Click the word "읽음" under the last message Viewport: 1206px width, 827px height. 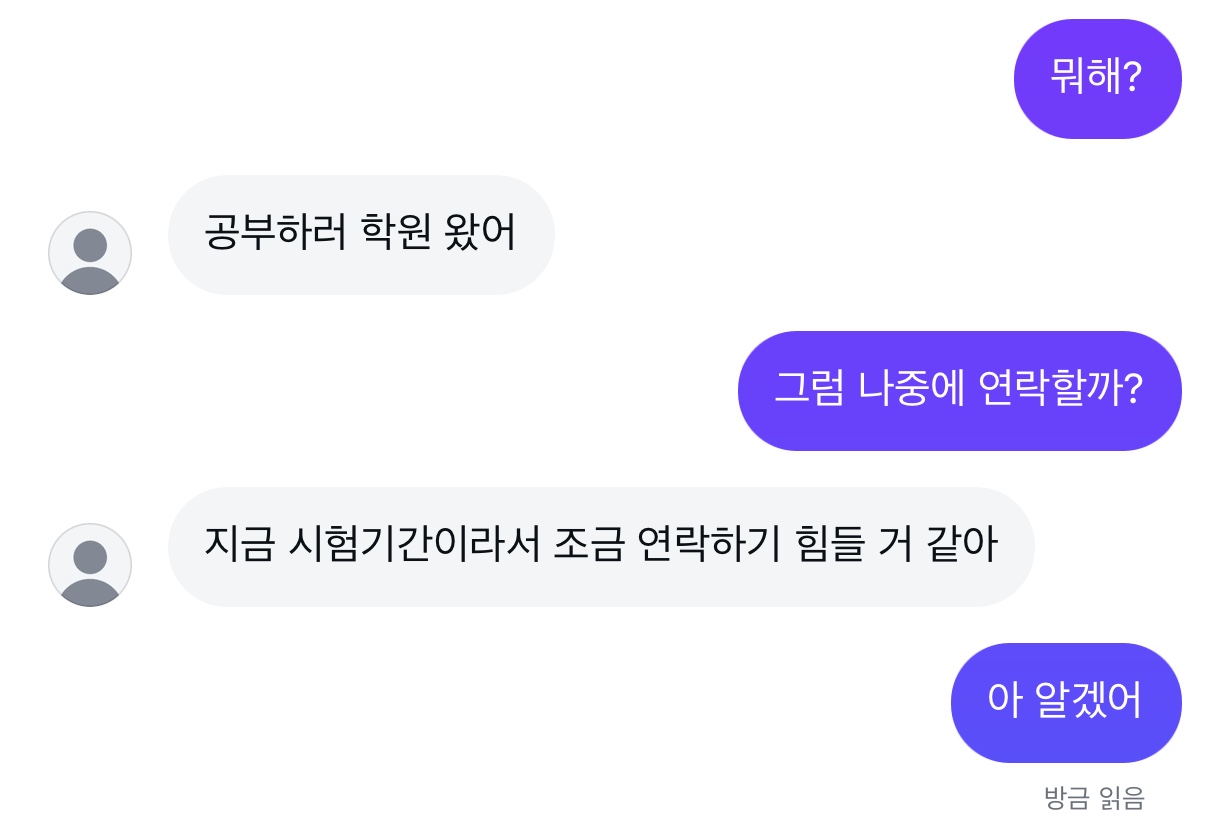[1121, 797]
